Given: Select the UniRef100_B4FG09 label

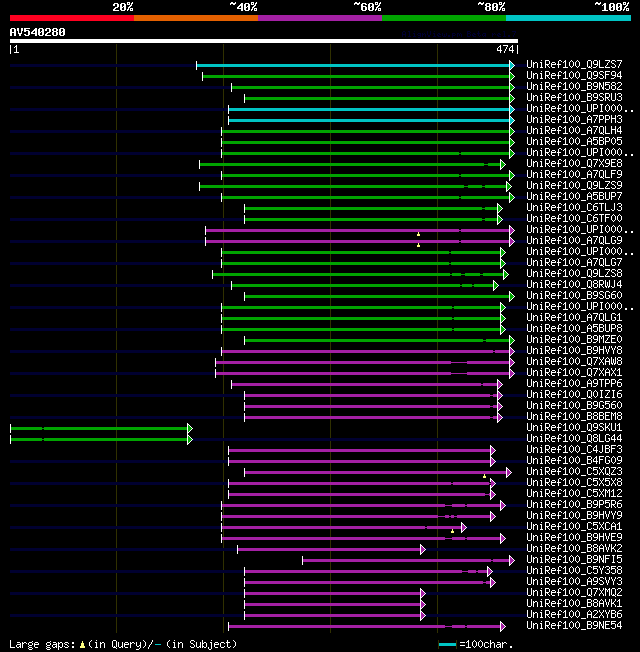Looking at the screenshot, I should pos(574,461).
